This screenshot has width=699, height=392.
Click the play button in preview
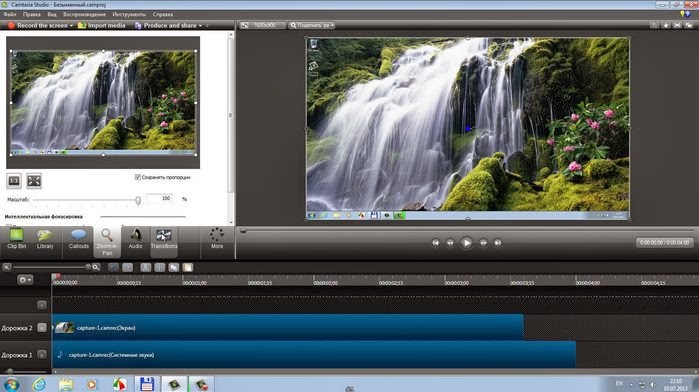click(x=466, y=243)
